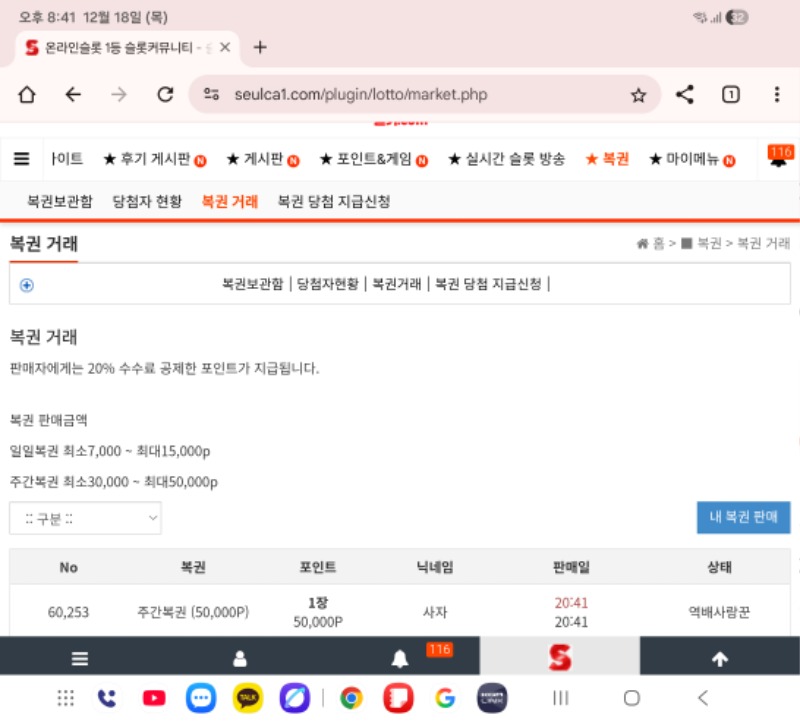
Task: Click the 내 복권 판매 button
Action: point(743,517)
